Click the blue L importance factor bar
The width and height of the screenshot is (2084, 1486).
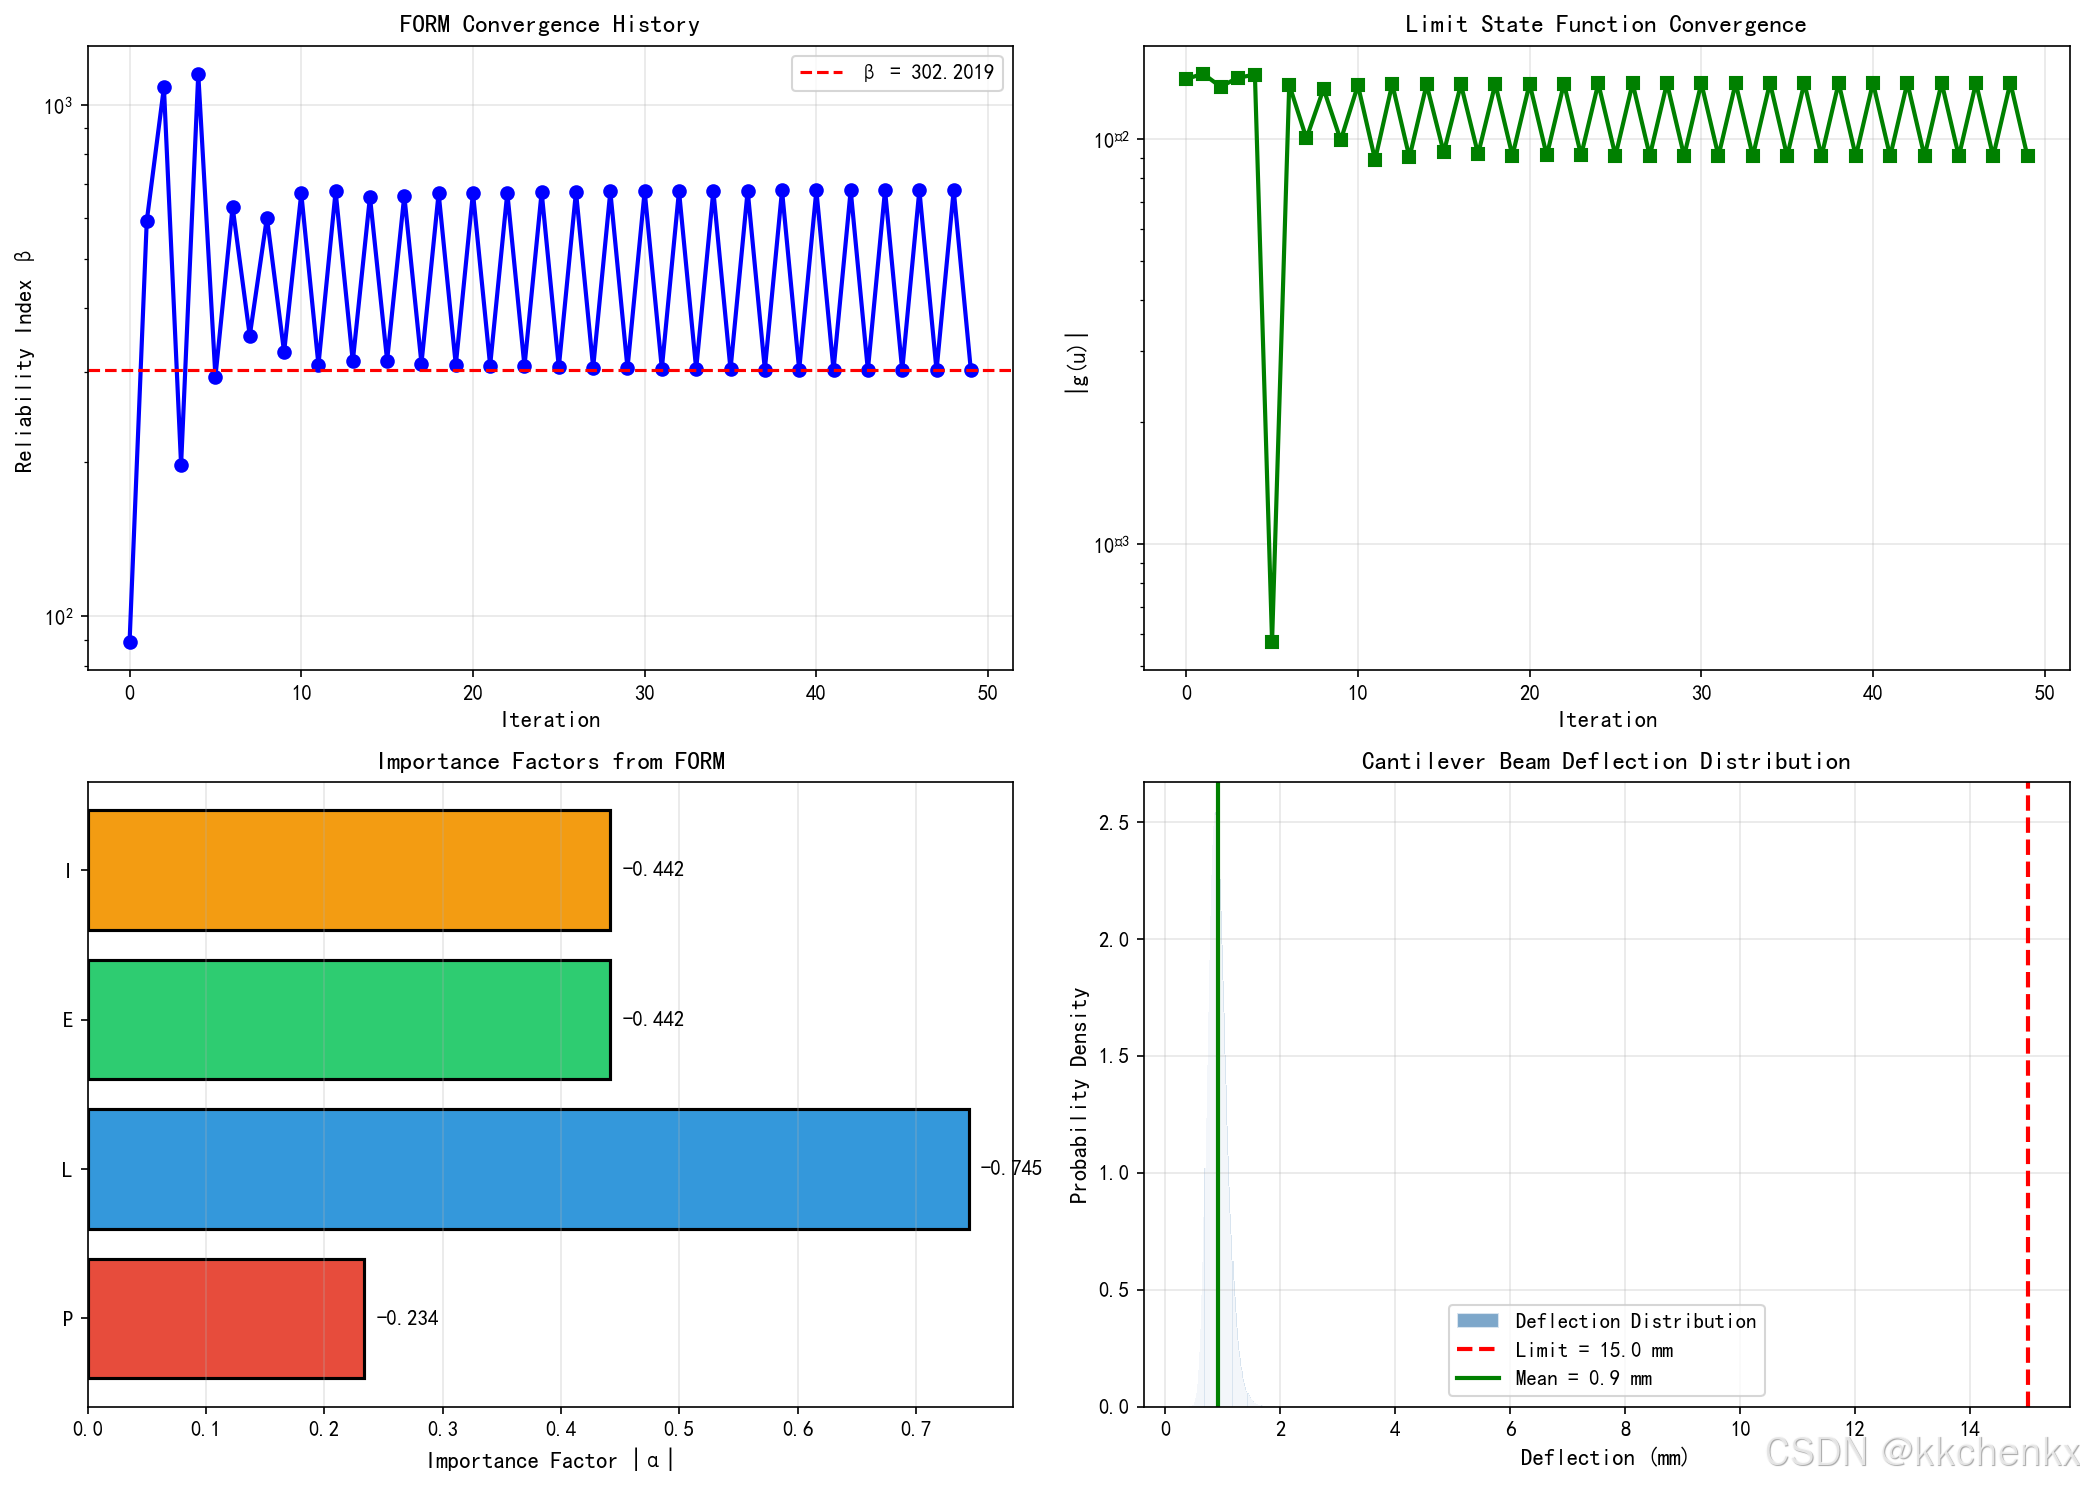click(x=528, y=1169)
